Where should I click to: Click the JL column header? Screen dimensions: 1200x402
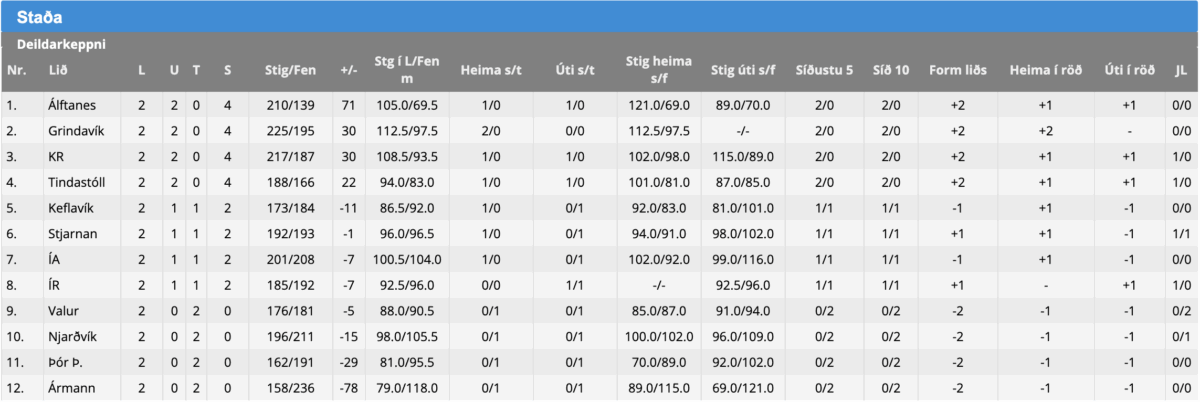tap(1180, 70)
